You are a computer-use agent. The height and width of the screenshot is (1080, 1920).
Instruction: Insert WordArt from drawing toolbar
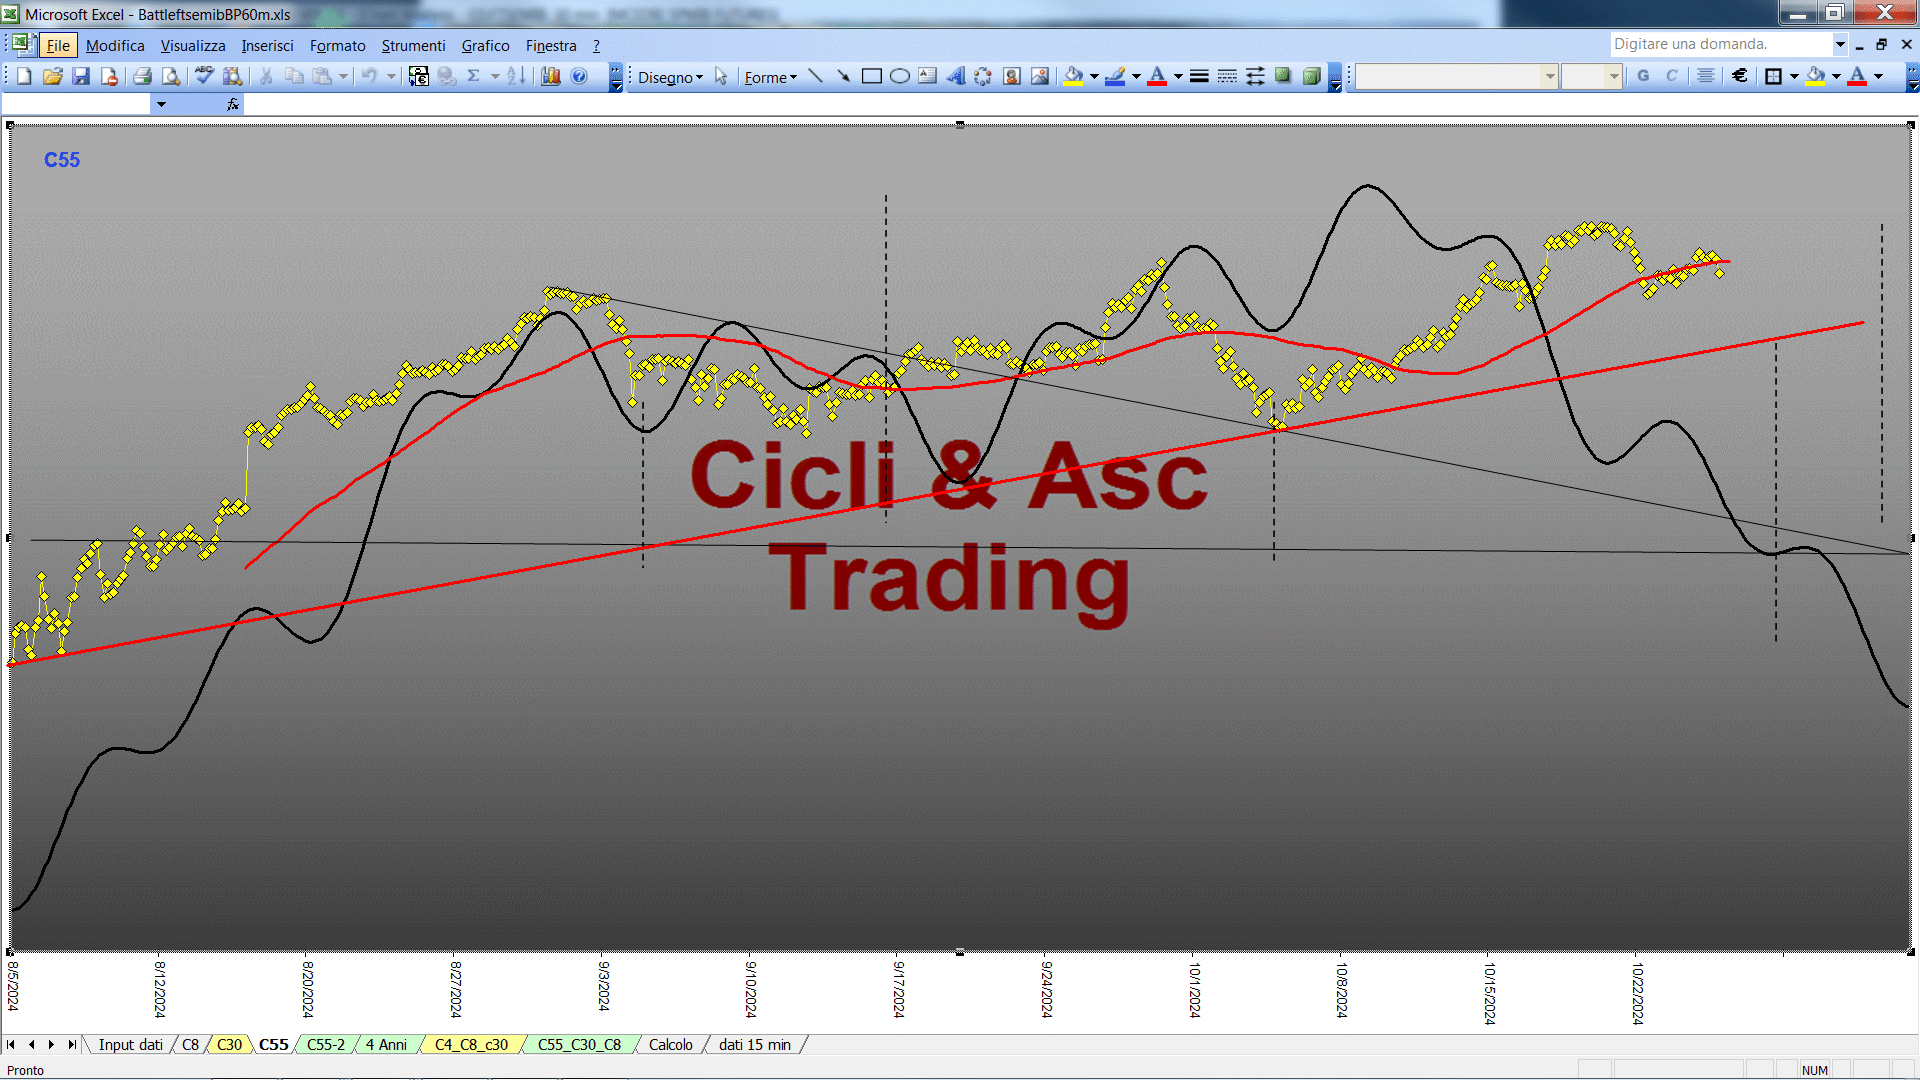pos(955,76)
